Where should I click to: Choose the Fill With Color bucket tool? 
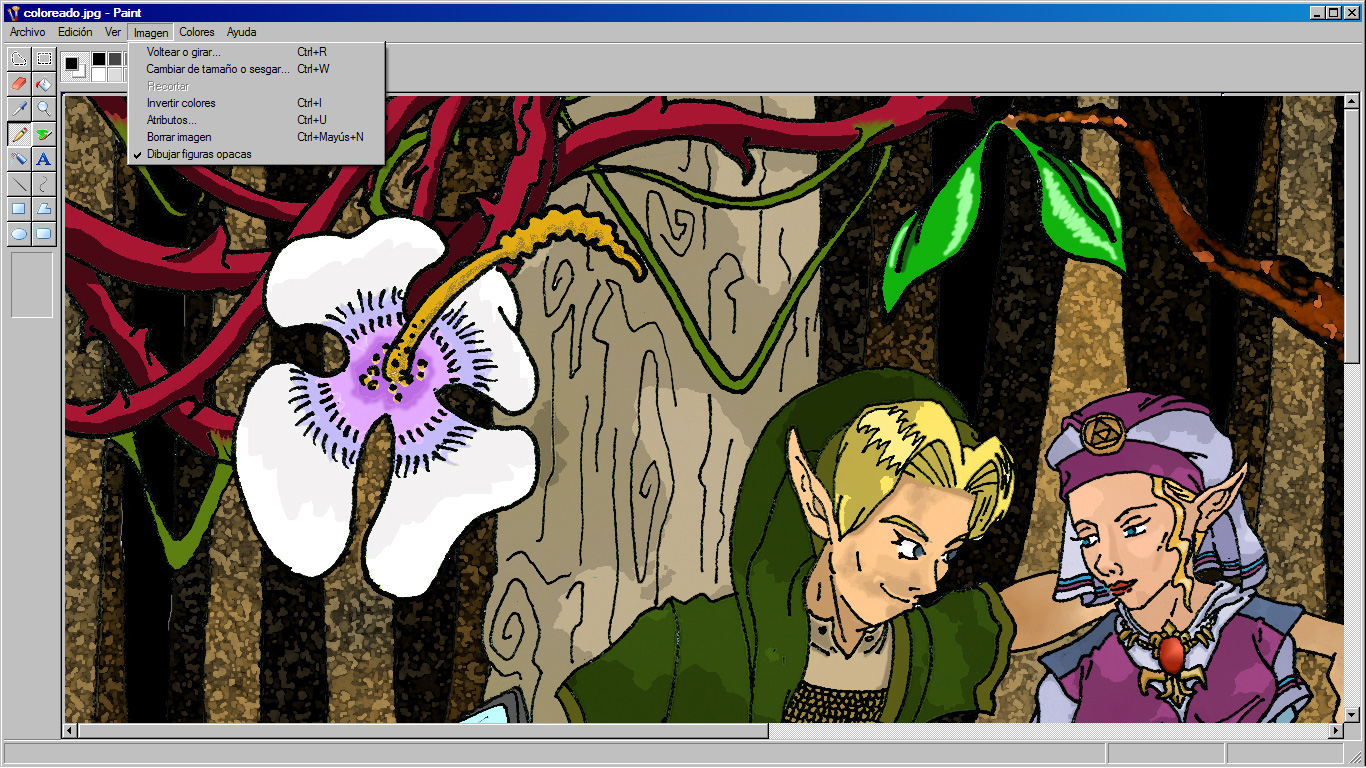[x=43, y=84]
